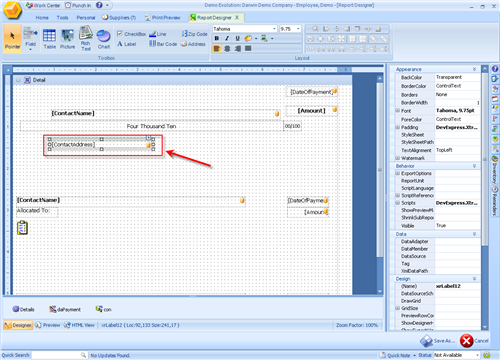Set text alignment to justify
500x360 pixels.
(248, 49)
